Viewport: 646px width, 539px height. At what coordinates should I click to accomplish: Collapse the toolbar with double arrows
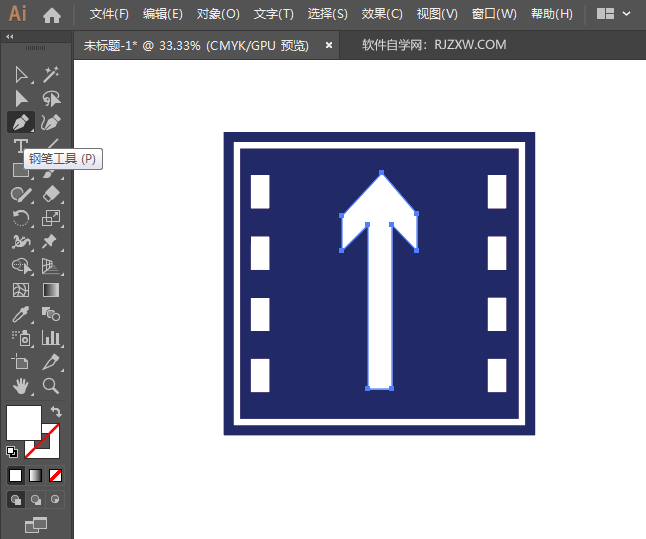(x=10, y=37)
